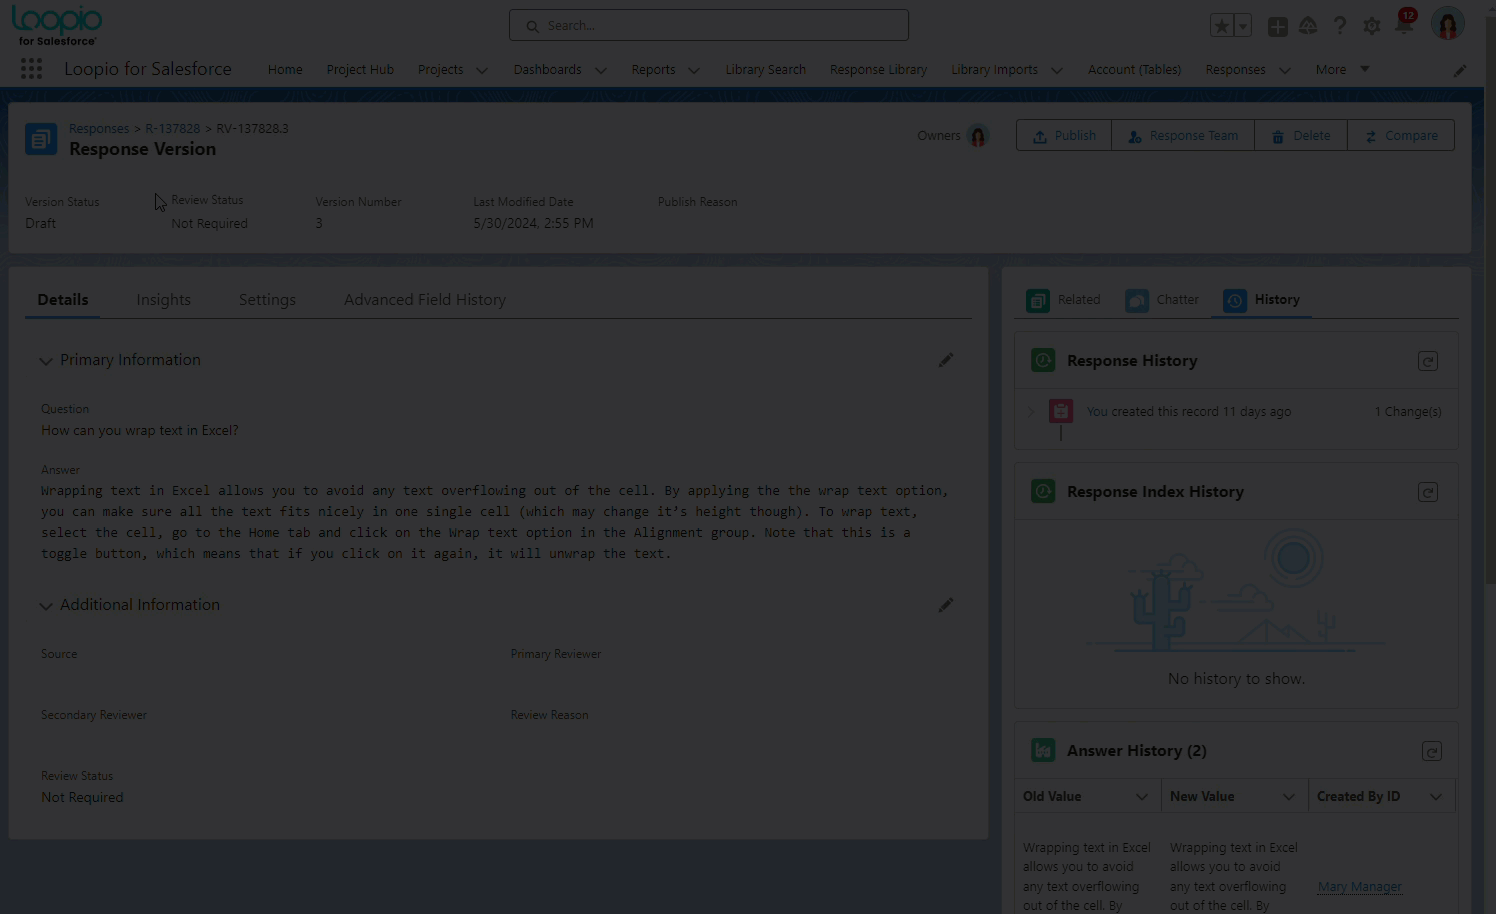Click the Delete button
The width and height of the screenshot is (1496, 914).
pos(1301,136)
